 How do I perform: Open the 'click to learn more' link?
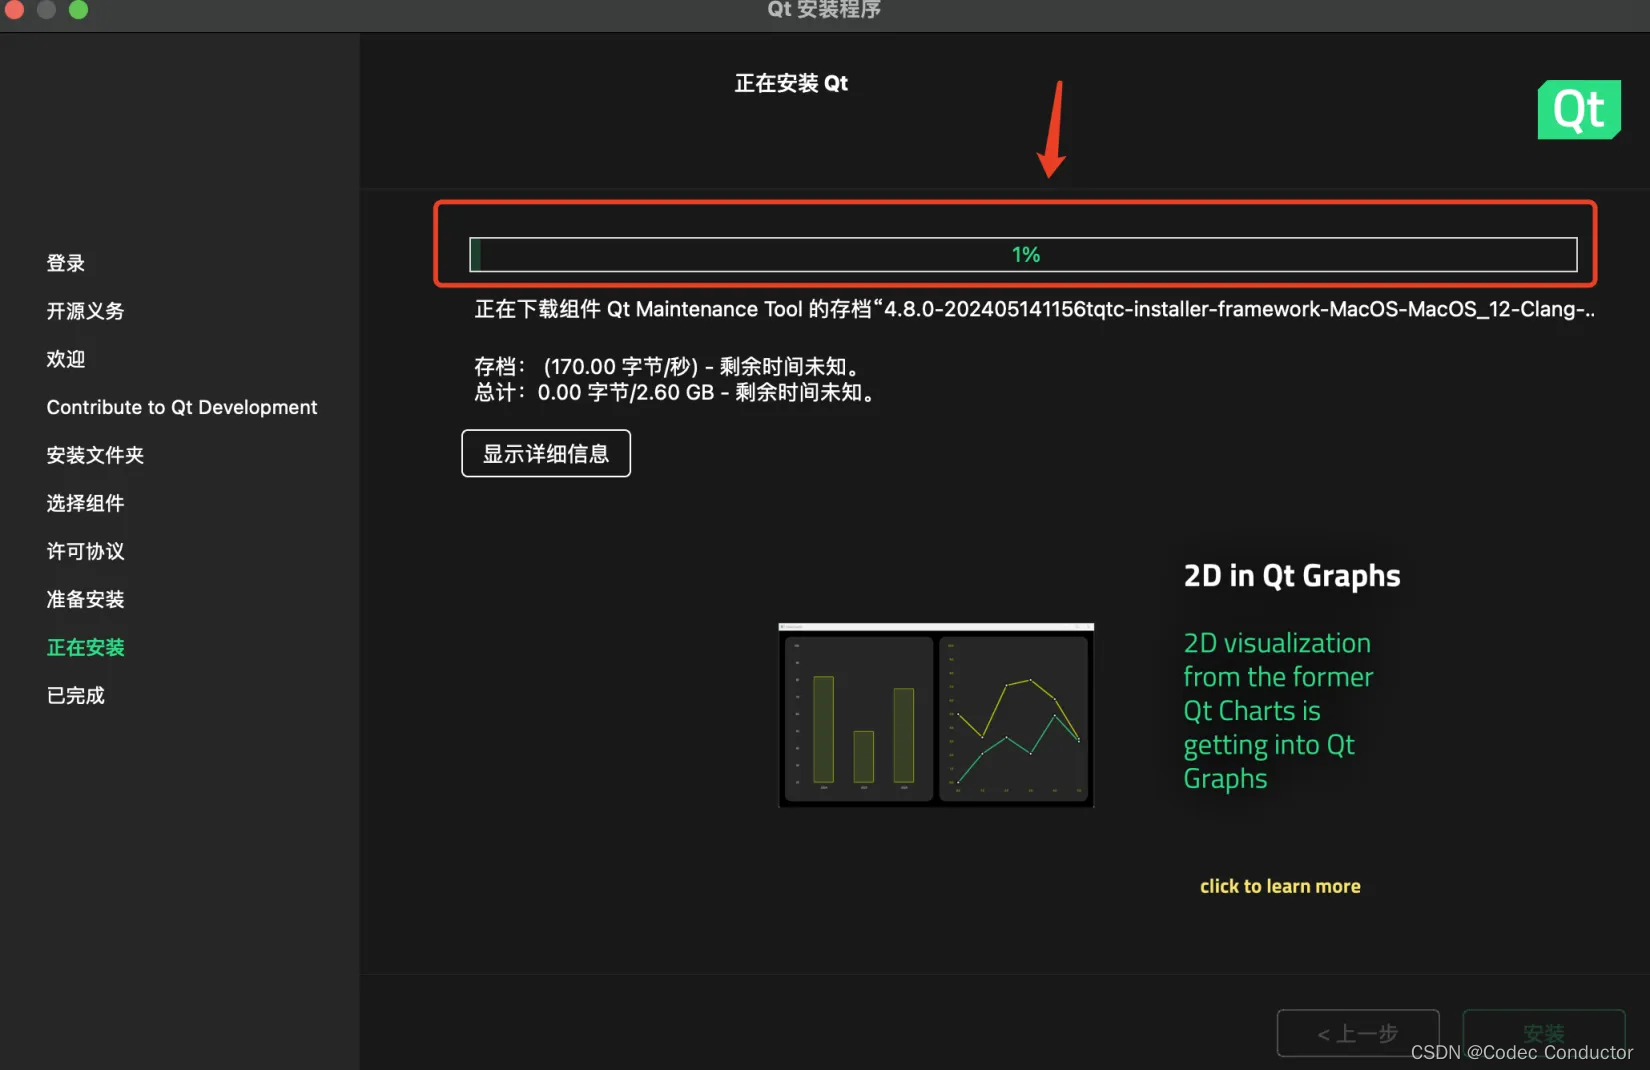click(1280, 886)
